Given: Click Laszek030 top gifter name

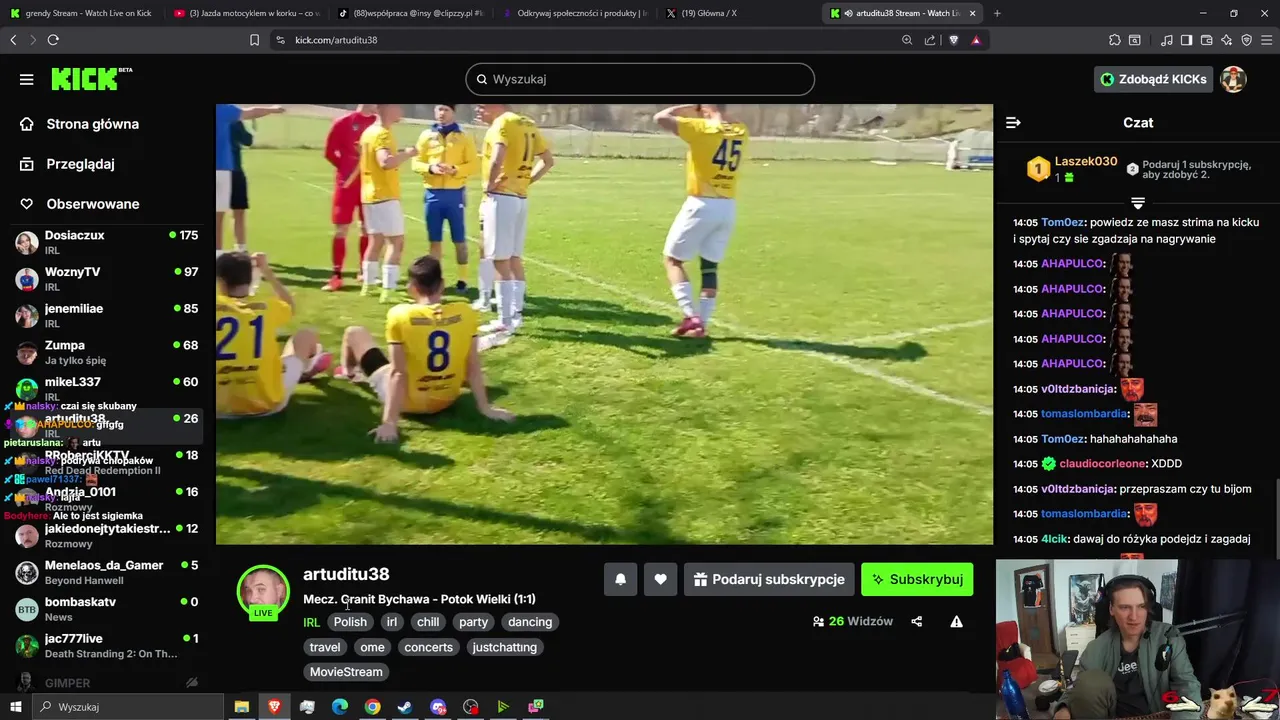Looking at the screenshot, I should (x=1086, y=162).
